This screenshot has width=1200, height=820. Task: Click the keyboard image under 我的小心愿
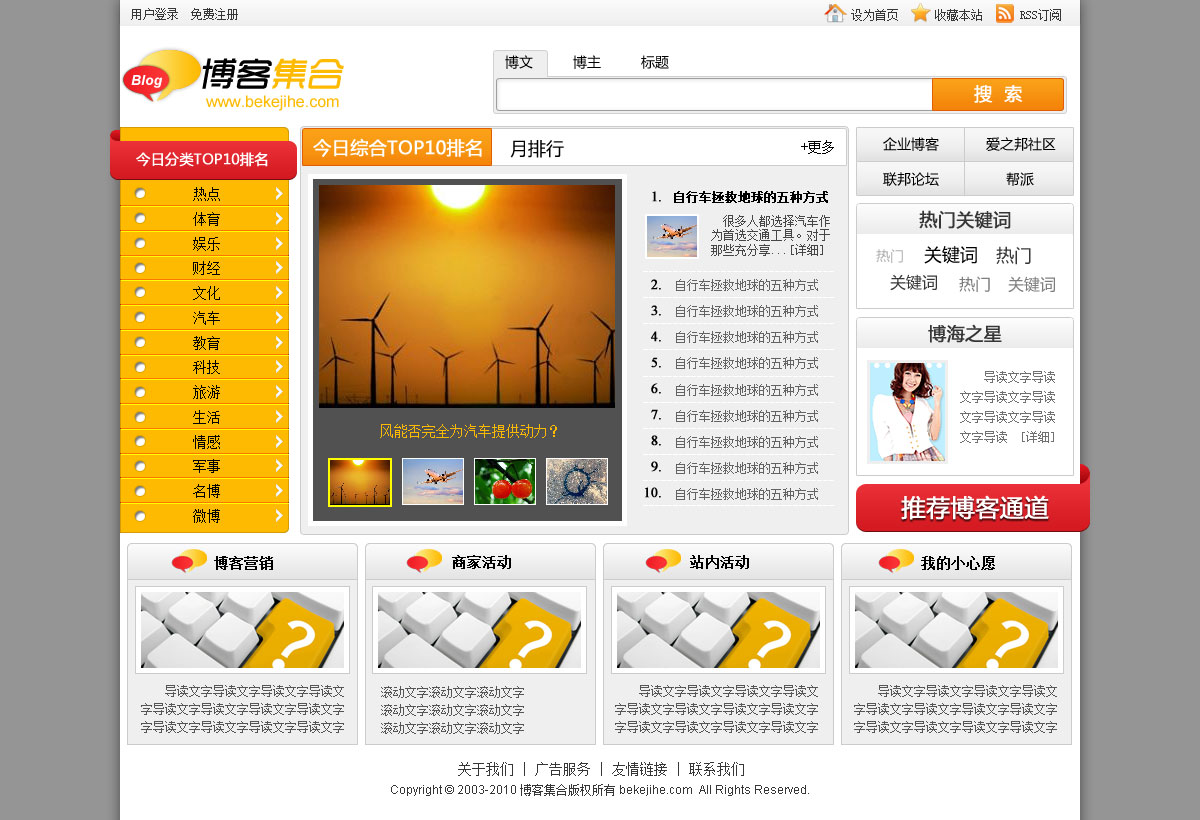[956, 630]
